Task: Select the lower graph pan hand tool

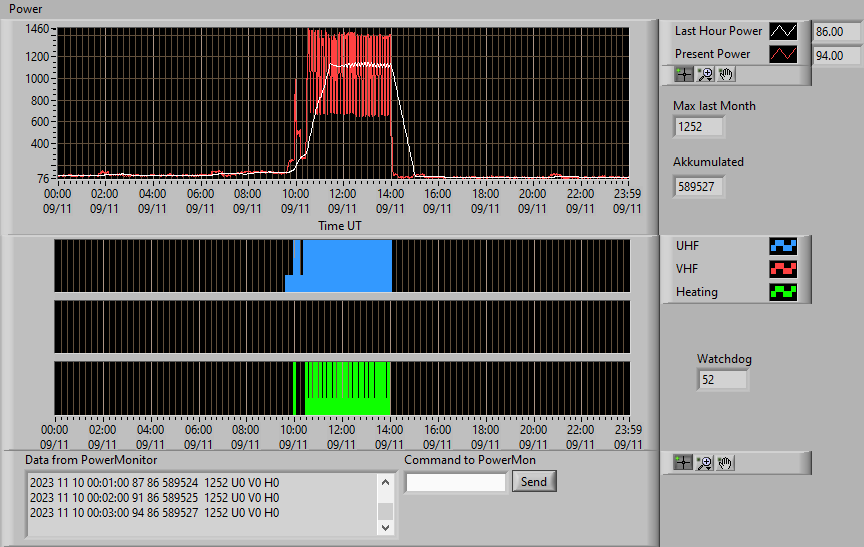Action: (x=725, y=463)
